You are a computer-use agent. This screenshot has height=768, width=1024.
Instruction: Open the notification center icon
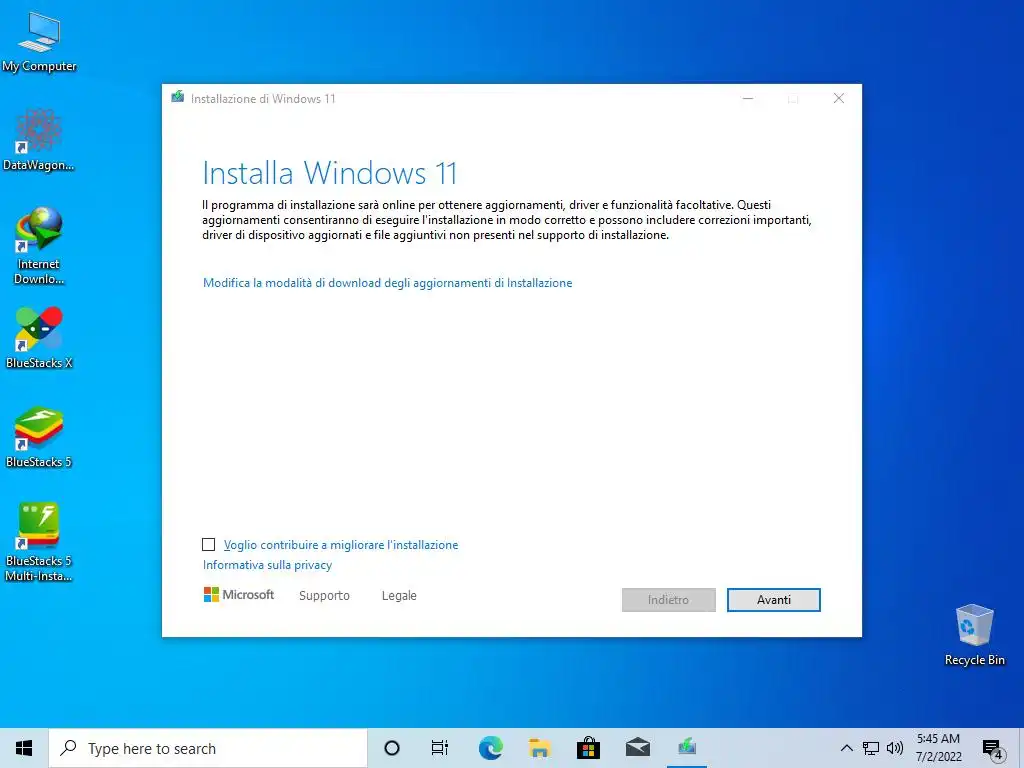pyautogui.click(x=993, y=749)
